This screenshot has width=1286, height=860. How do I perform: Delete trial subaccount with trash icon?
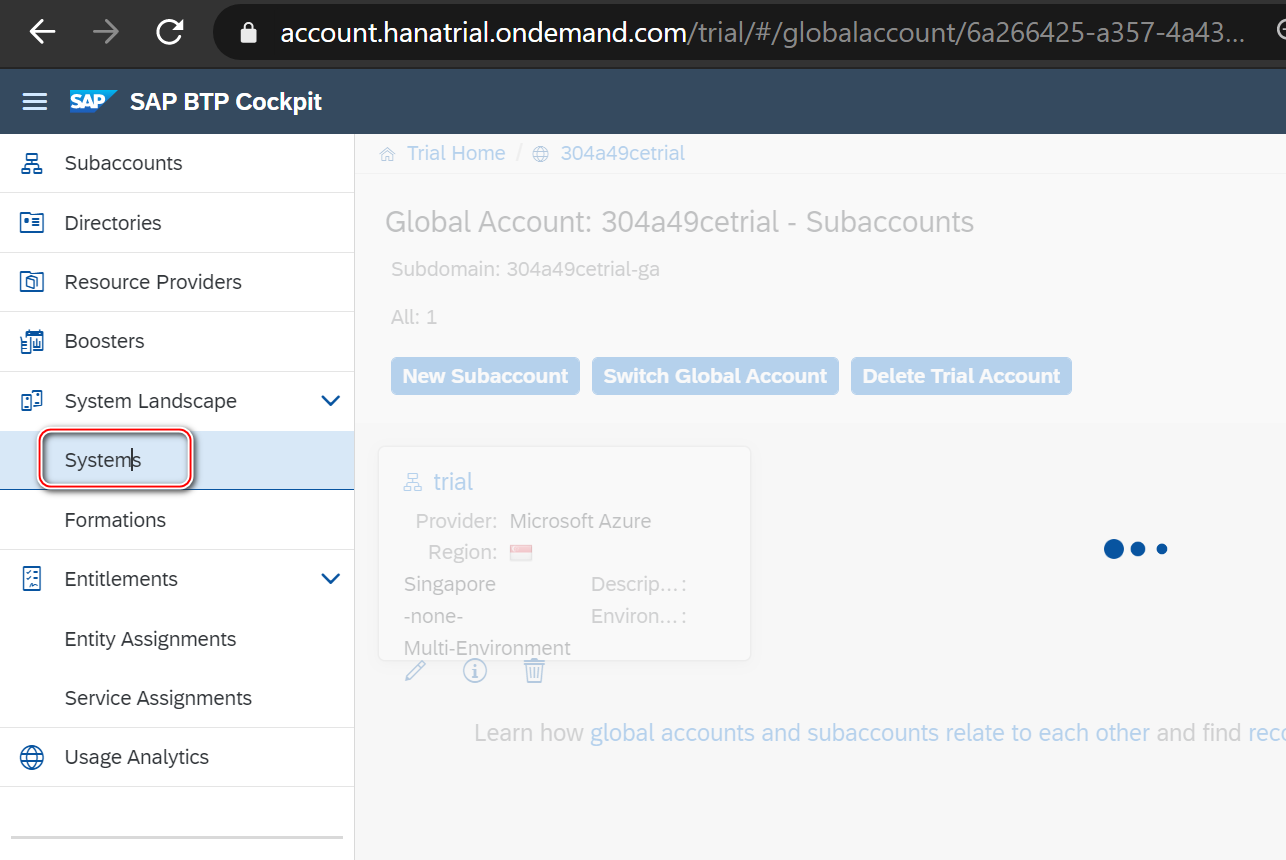click(535, 670)
